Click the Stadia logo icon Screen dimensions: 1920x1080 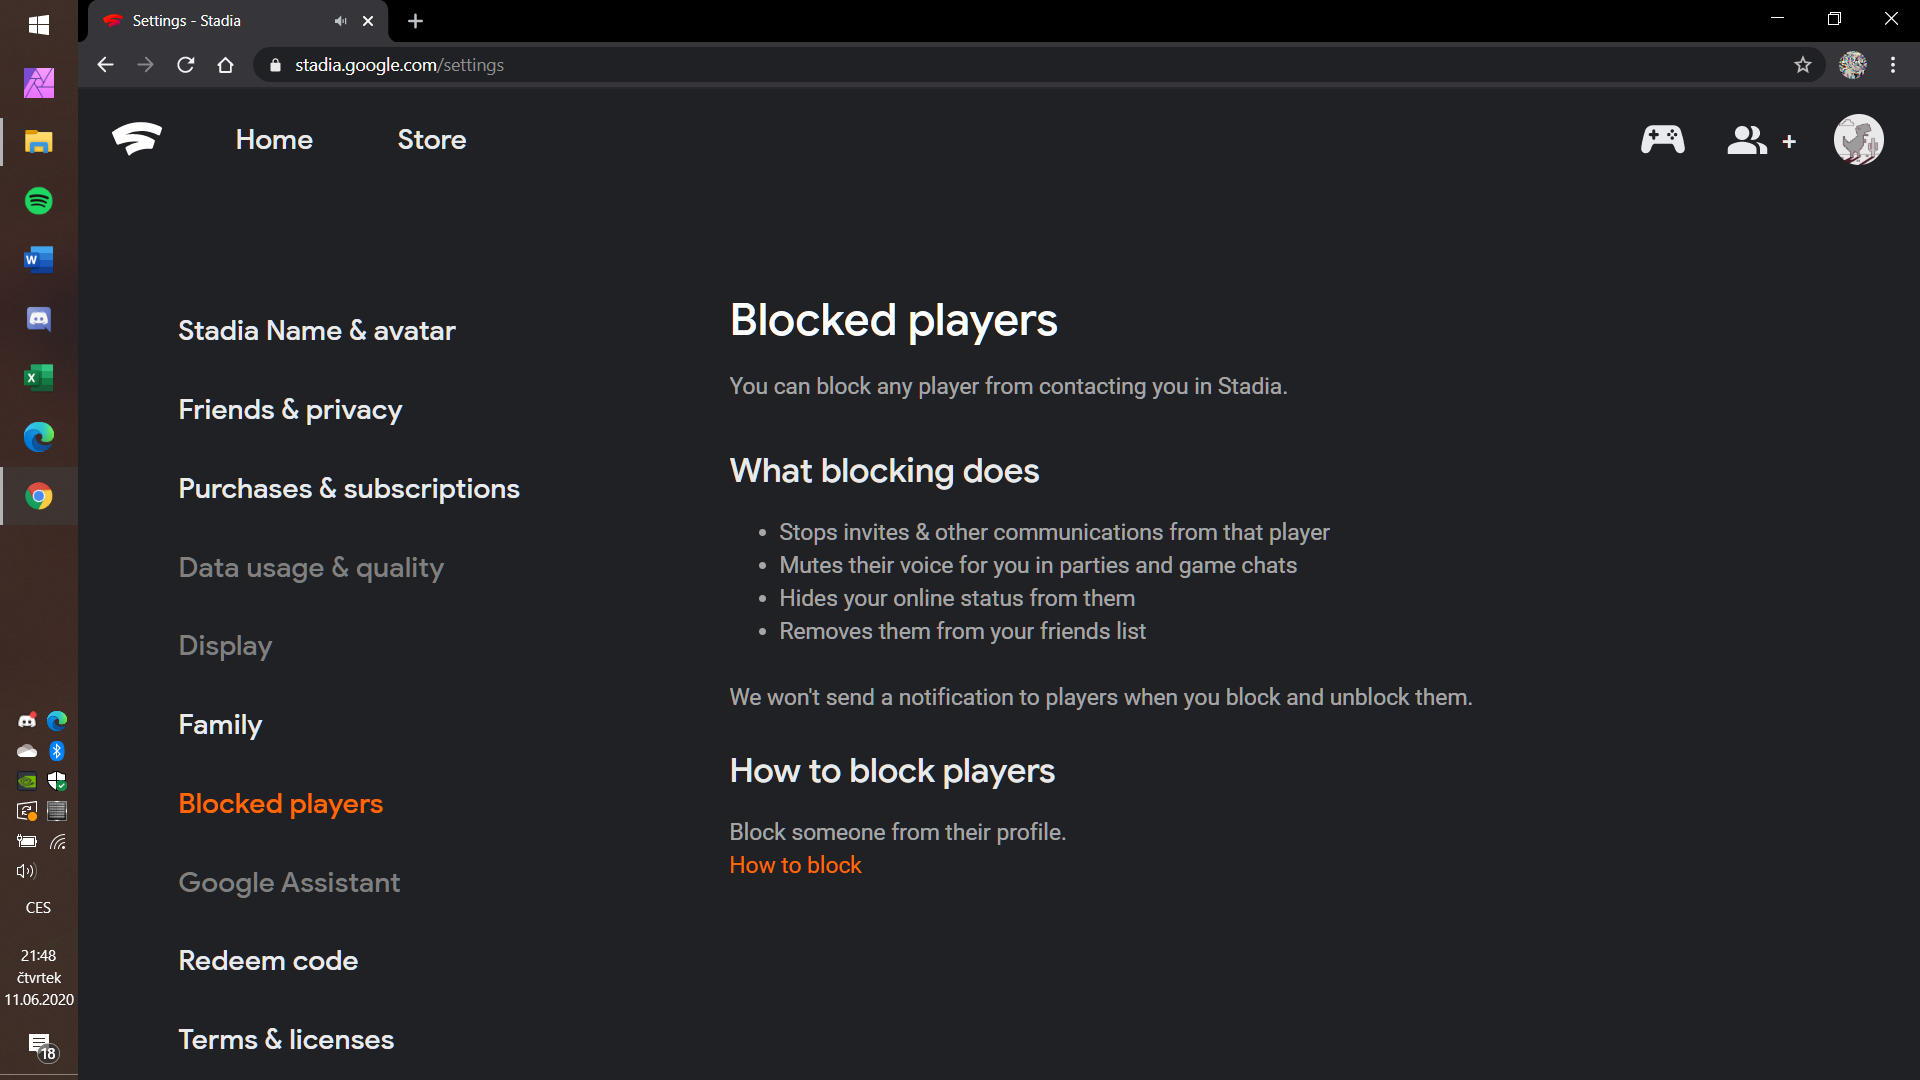[137, 139]
